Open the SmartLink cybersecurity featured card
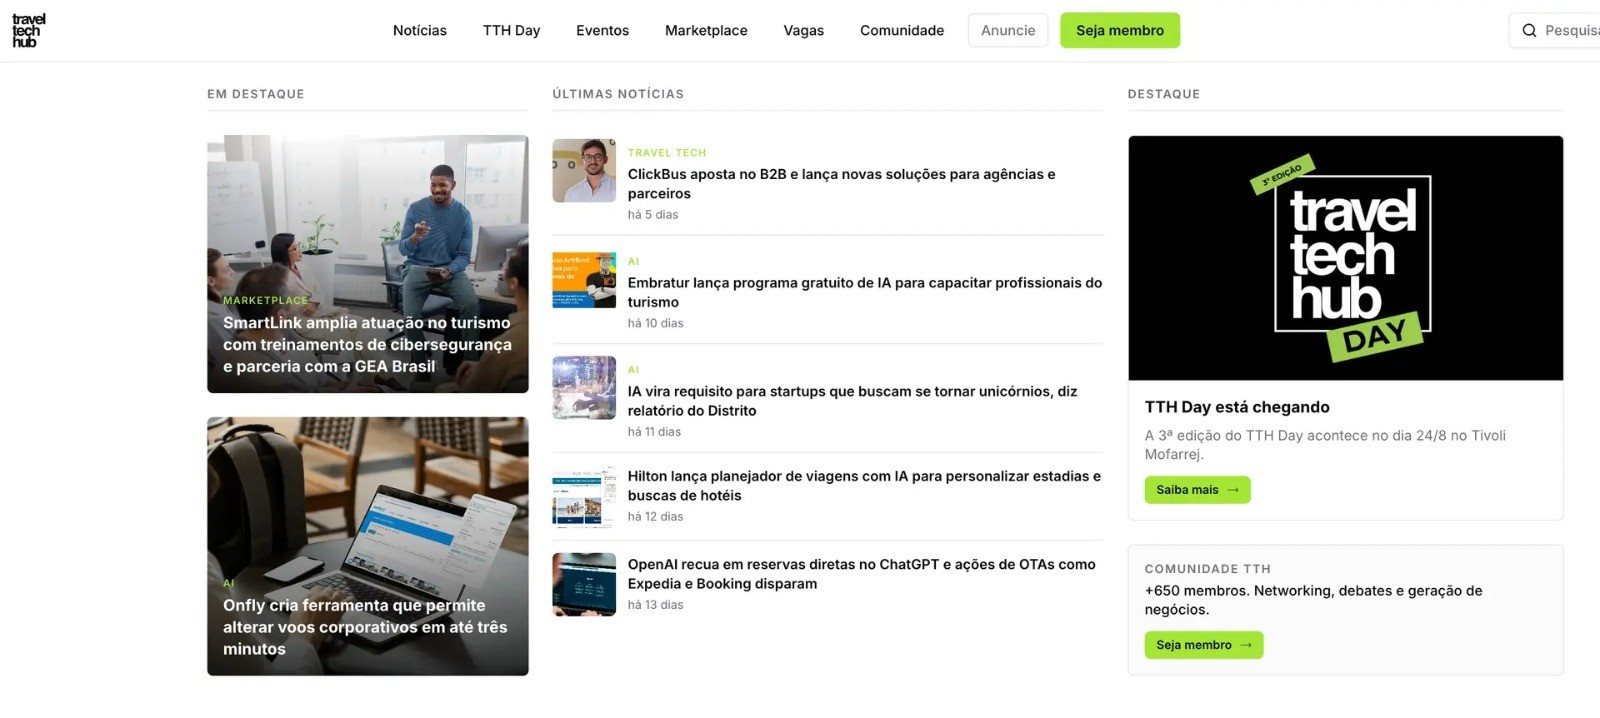This screenshot has height=718, width=1600. tap(368, 264)
